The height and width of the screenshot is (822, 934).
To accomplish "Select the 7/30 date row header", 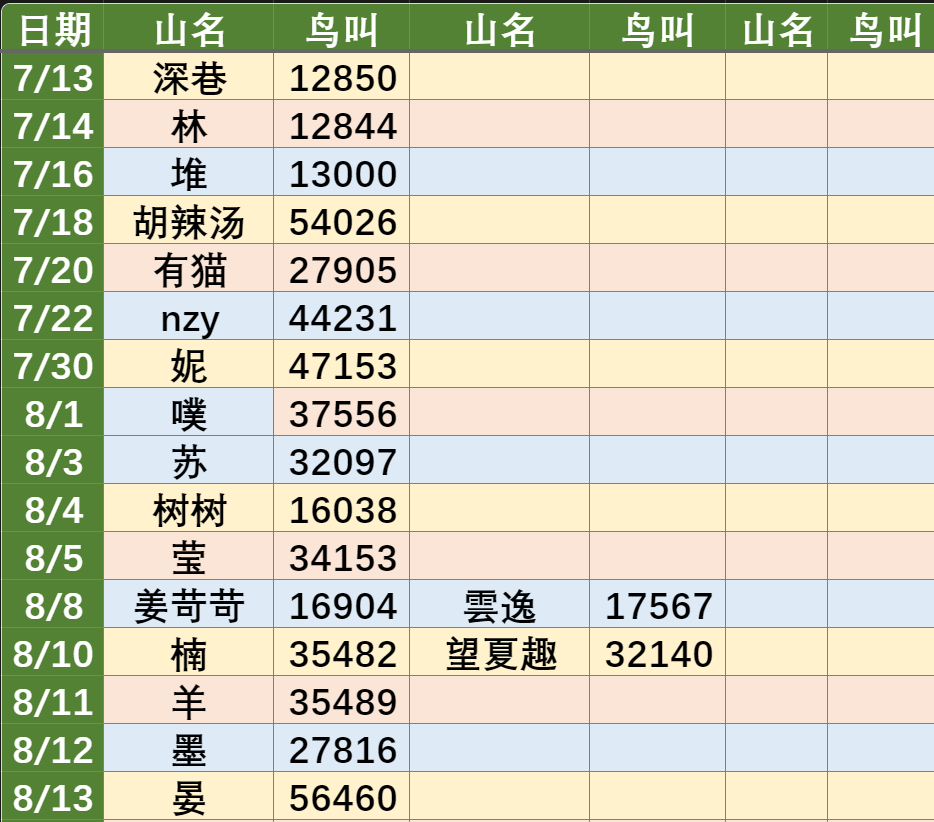I will (52, 365).
